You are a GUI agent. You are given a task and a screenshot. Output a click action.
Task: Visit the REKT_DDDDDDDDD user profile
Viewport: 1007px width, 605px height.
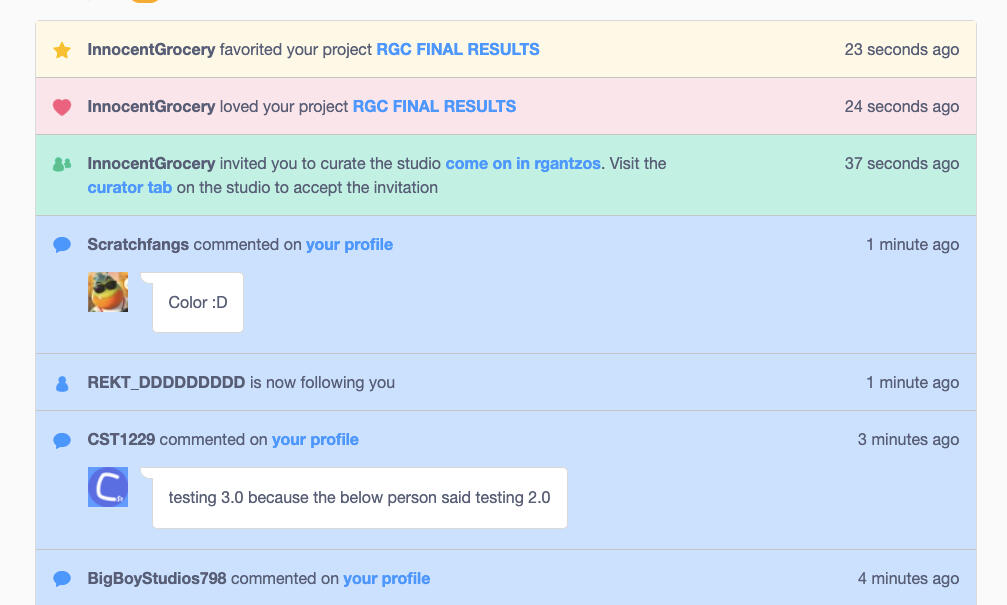(166, 382)
